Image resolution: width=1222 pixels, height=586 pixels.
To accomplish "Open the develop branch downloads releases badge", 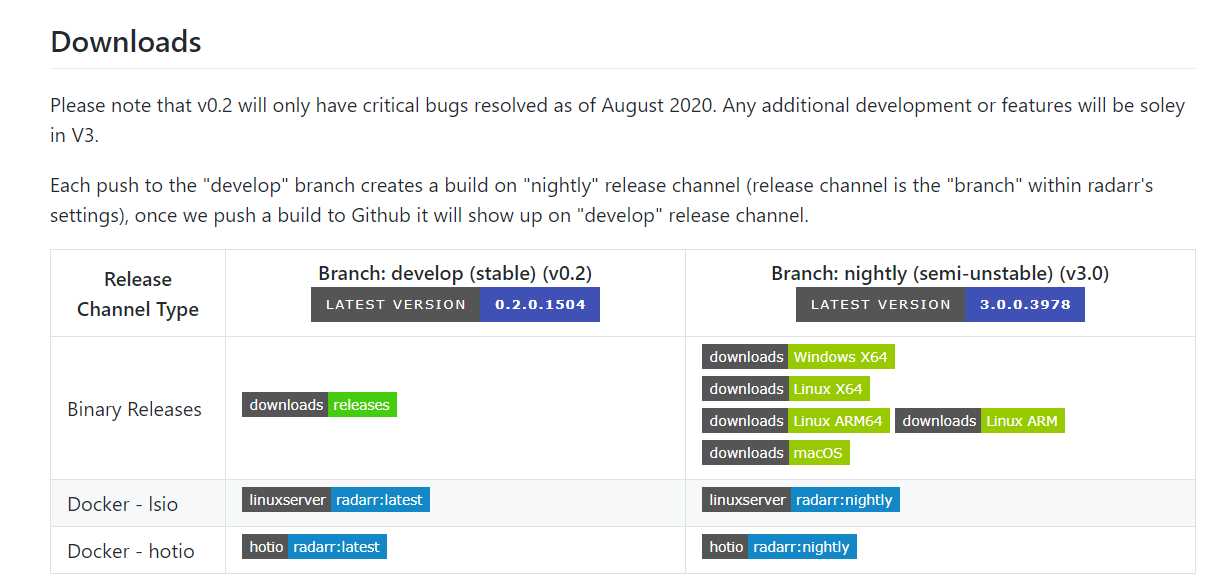I will coord(319,404).
